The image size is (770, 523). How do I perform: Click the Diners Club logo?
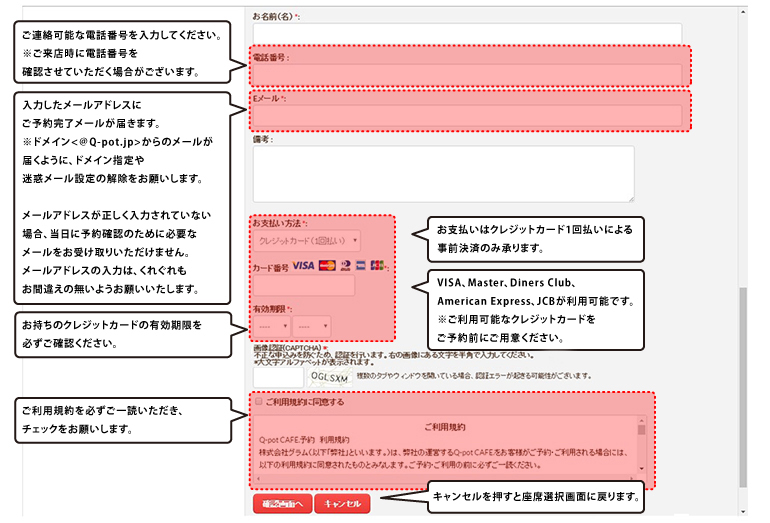pyautogui.click(x=345, y=266)
